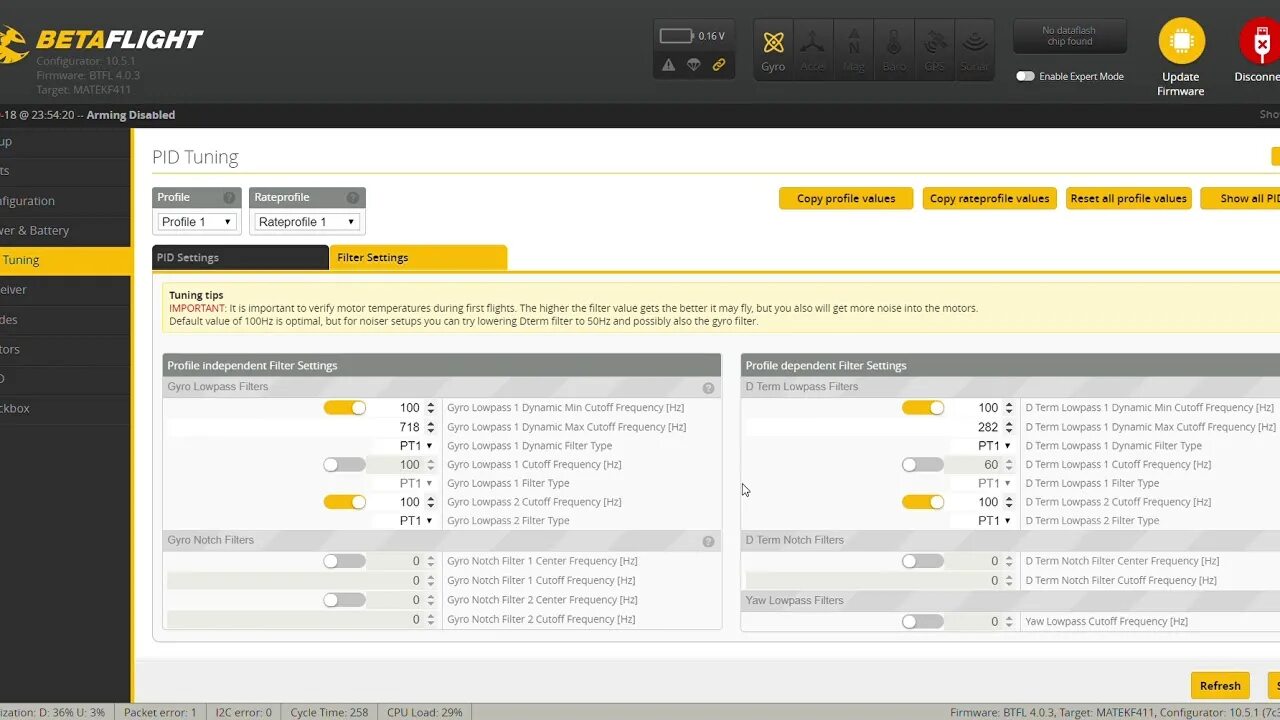Image resolution: width=1280 pixels, height=720 pixels.
Task: Click Reset all profile values button
Action: tap(1128, 198)
